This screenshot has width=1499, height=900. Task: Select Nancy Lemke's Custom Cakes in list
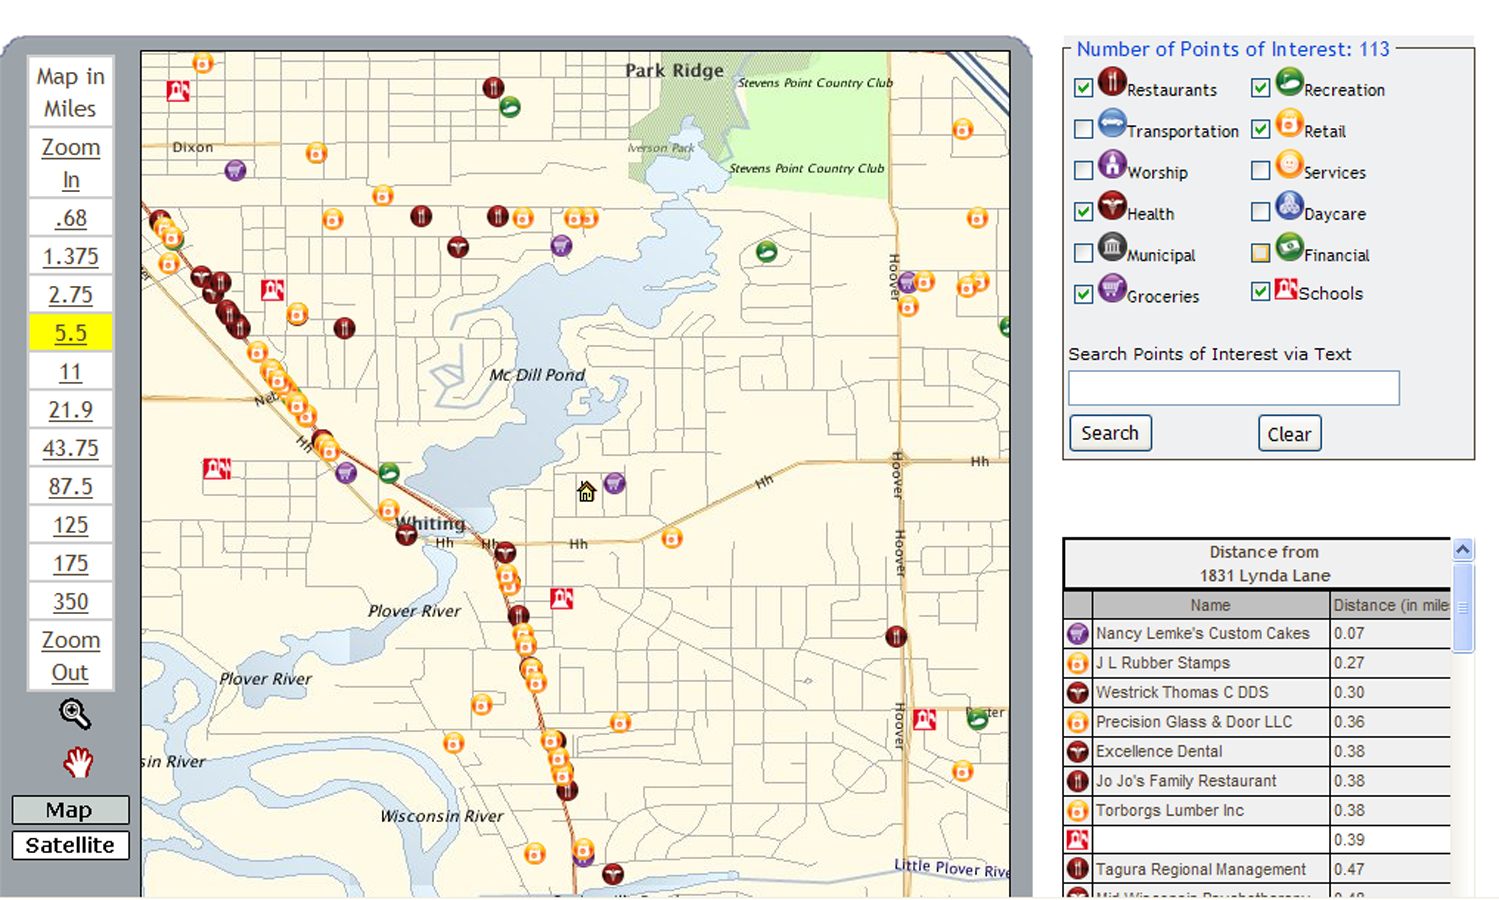1202,634
